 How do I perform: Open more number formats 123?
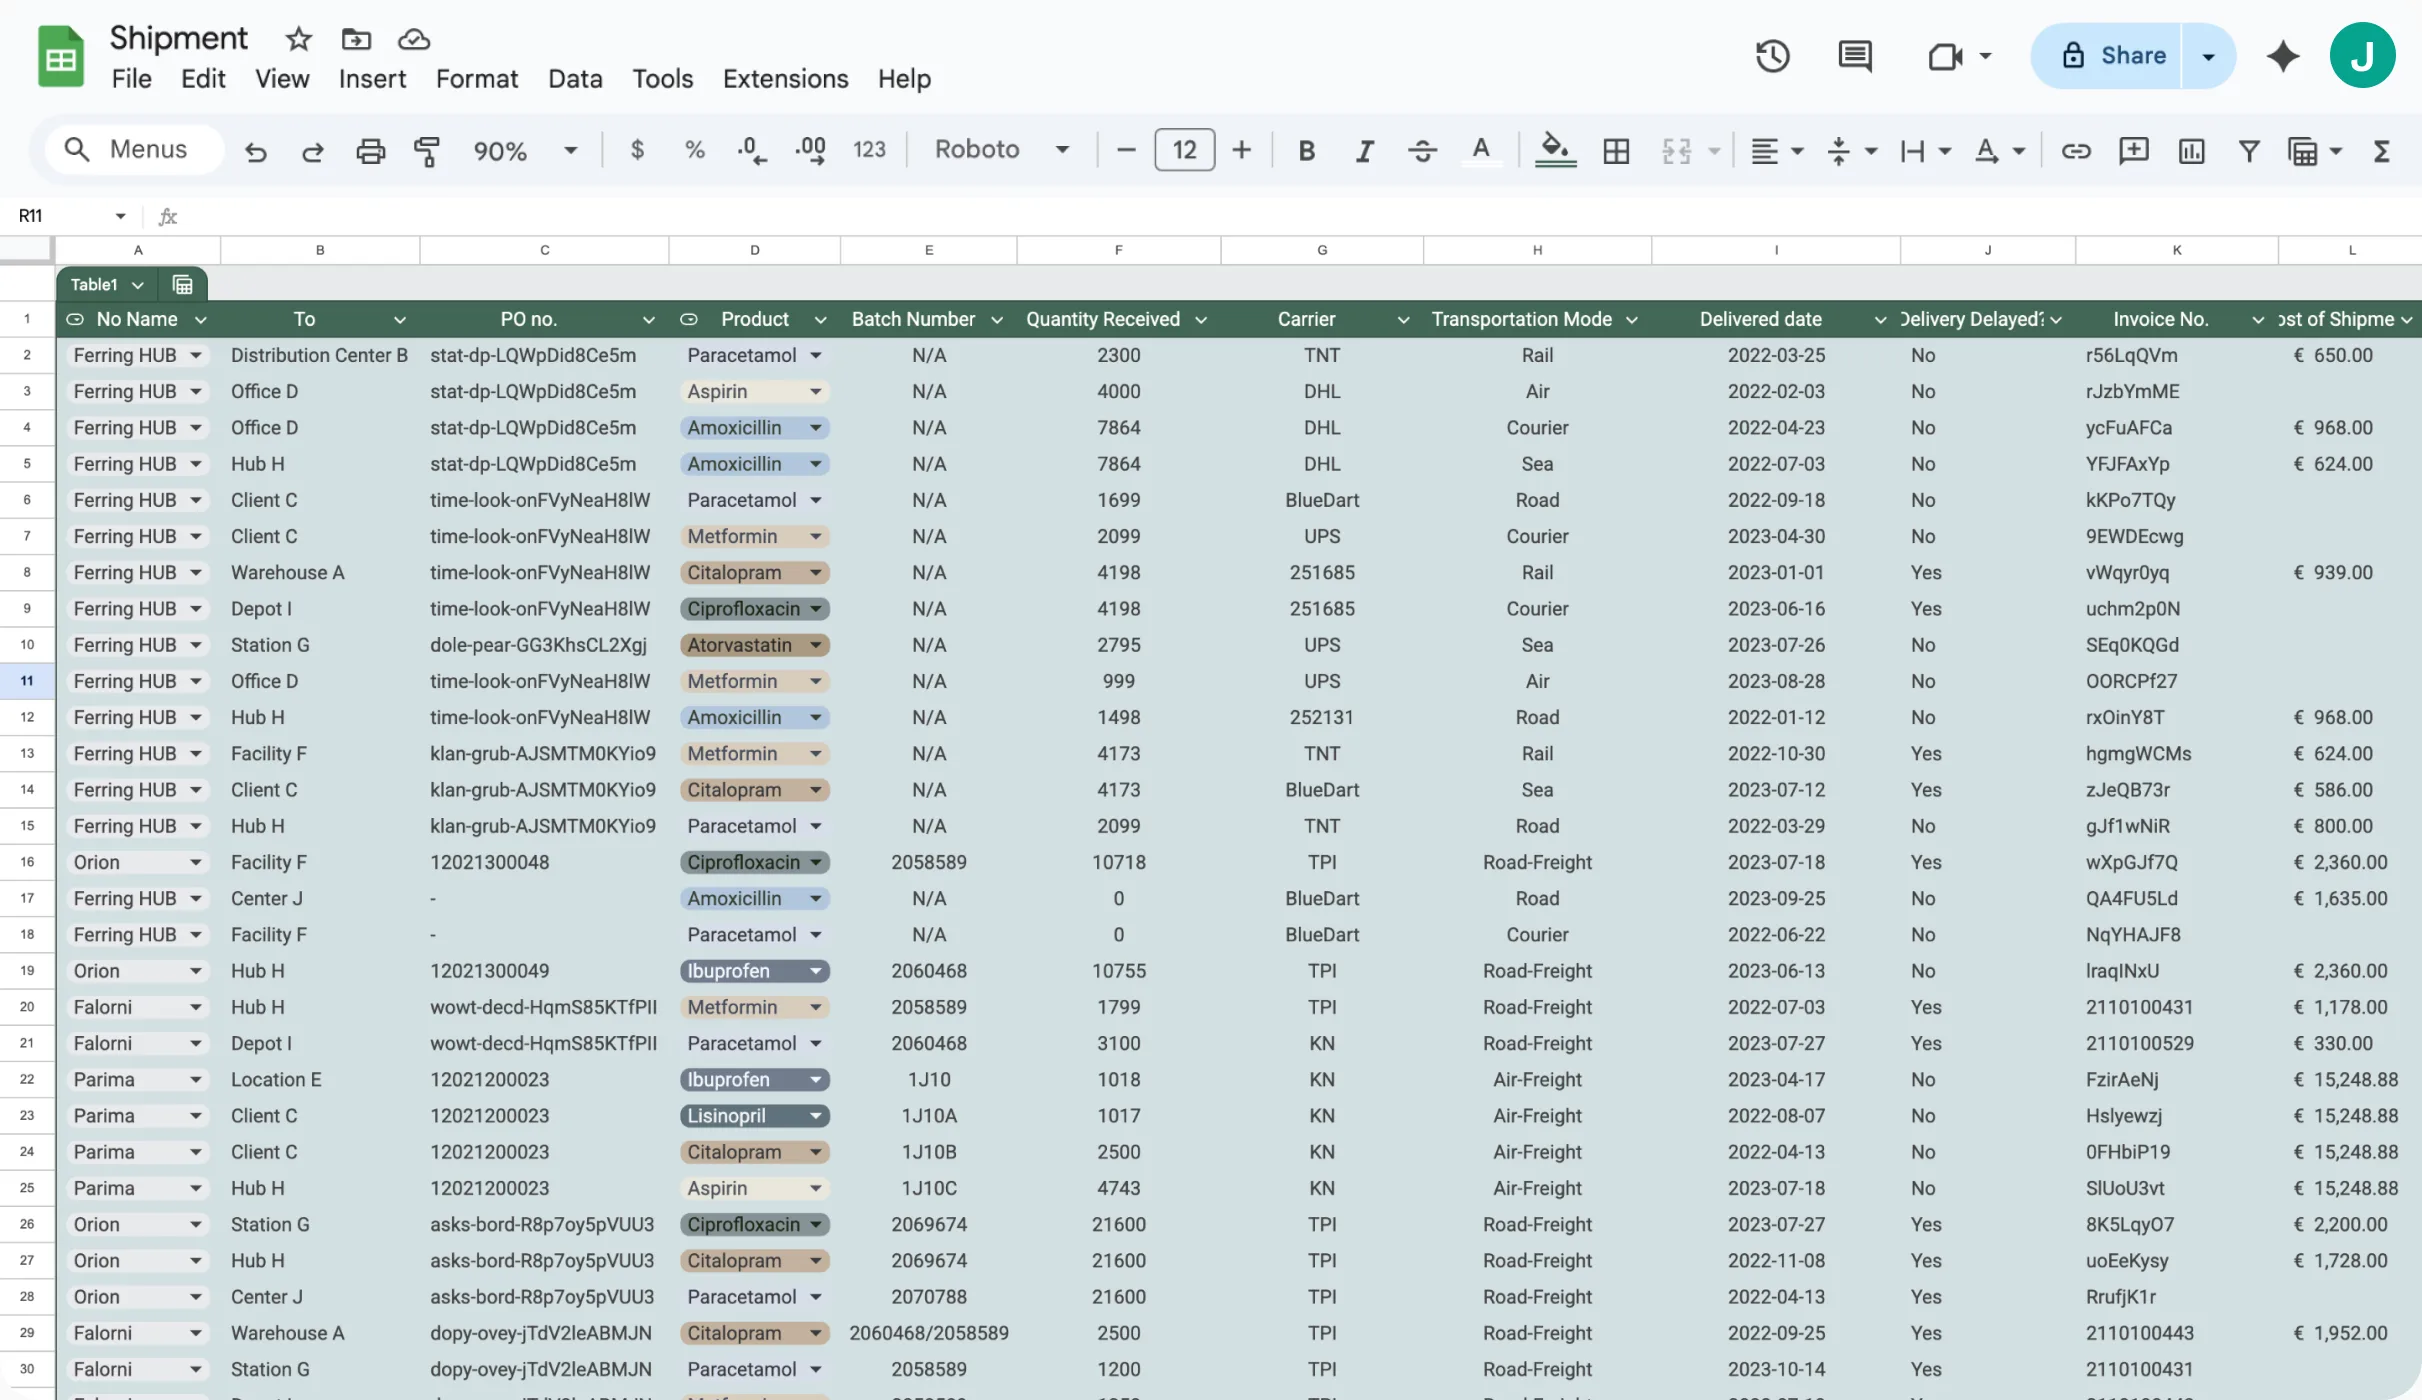(869, 150)
